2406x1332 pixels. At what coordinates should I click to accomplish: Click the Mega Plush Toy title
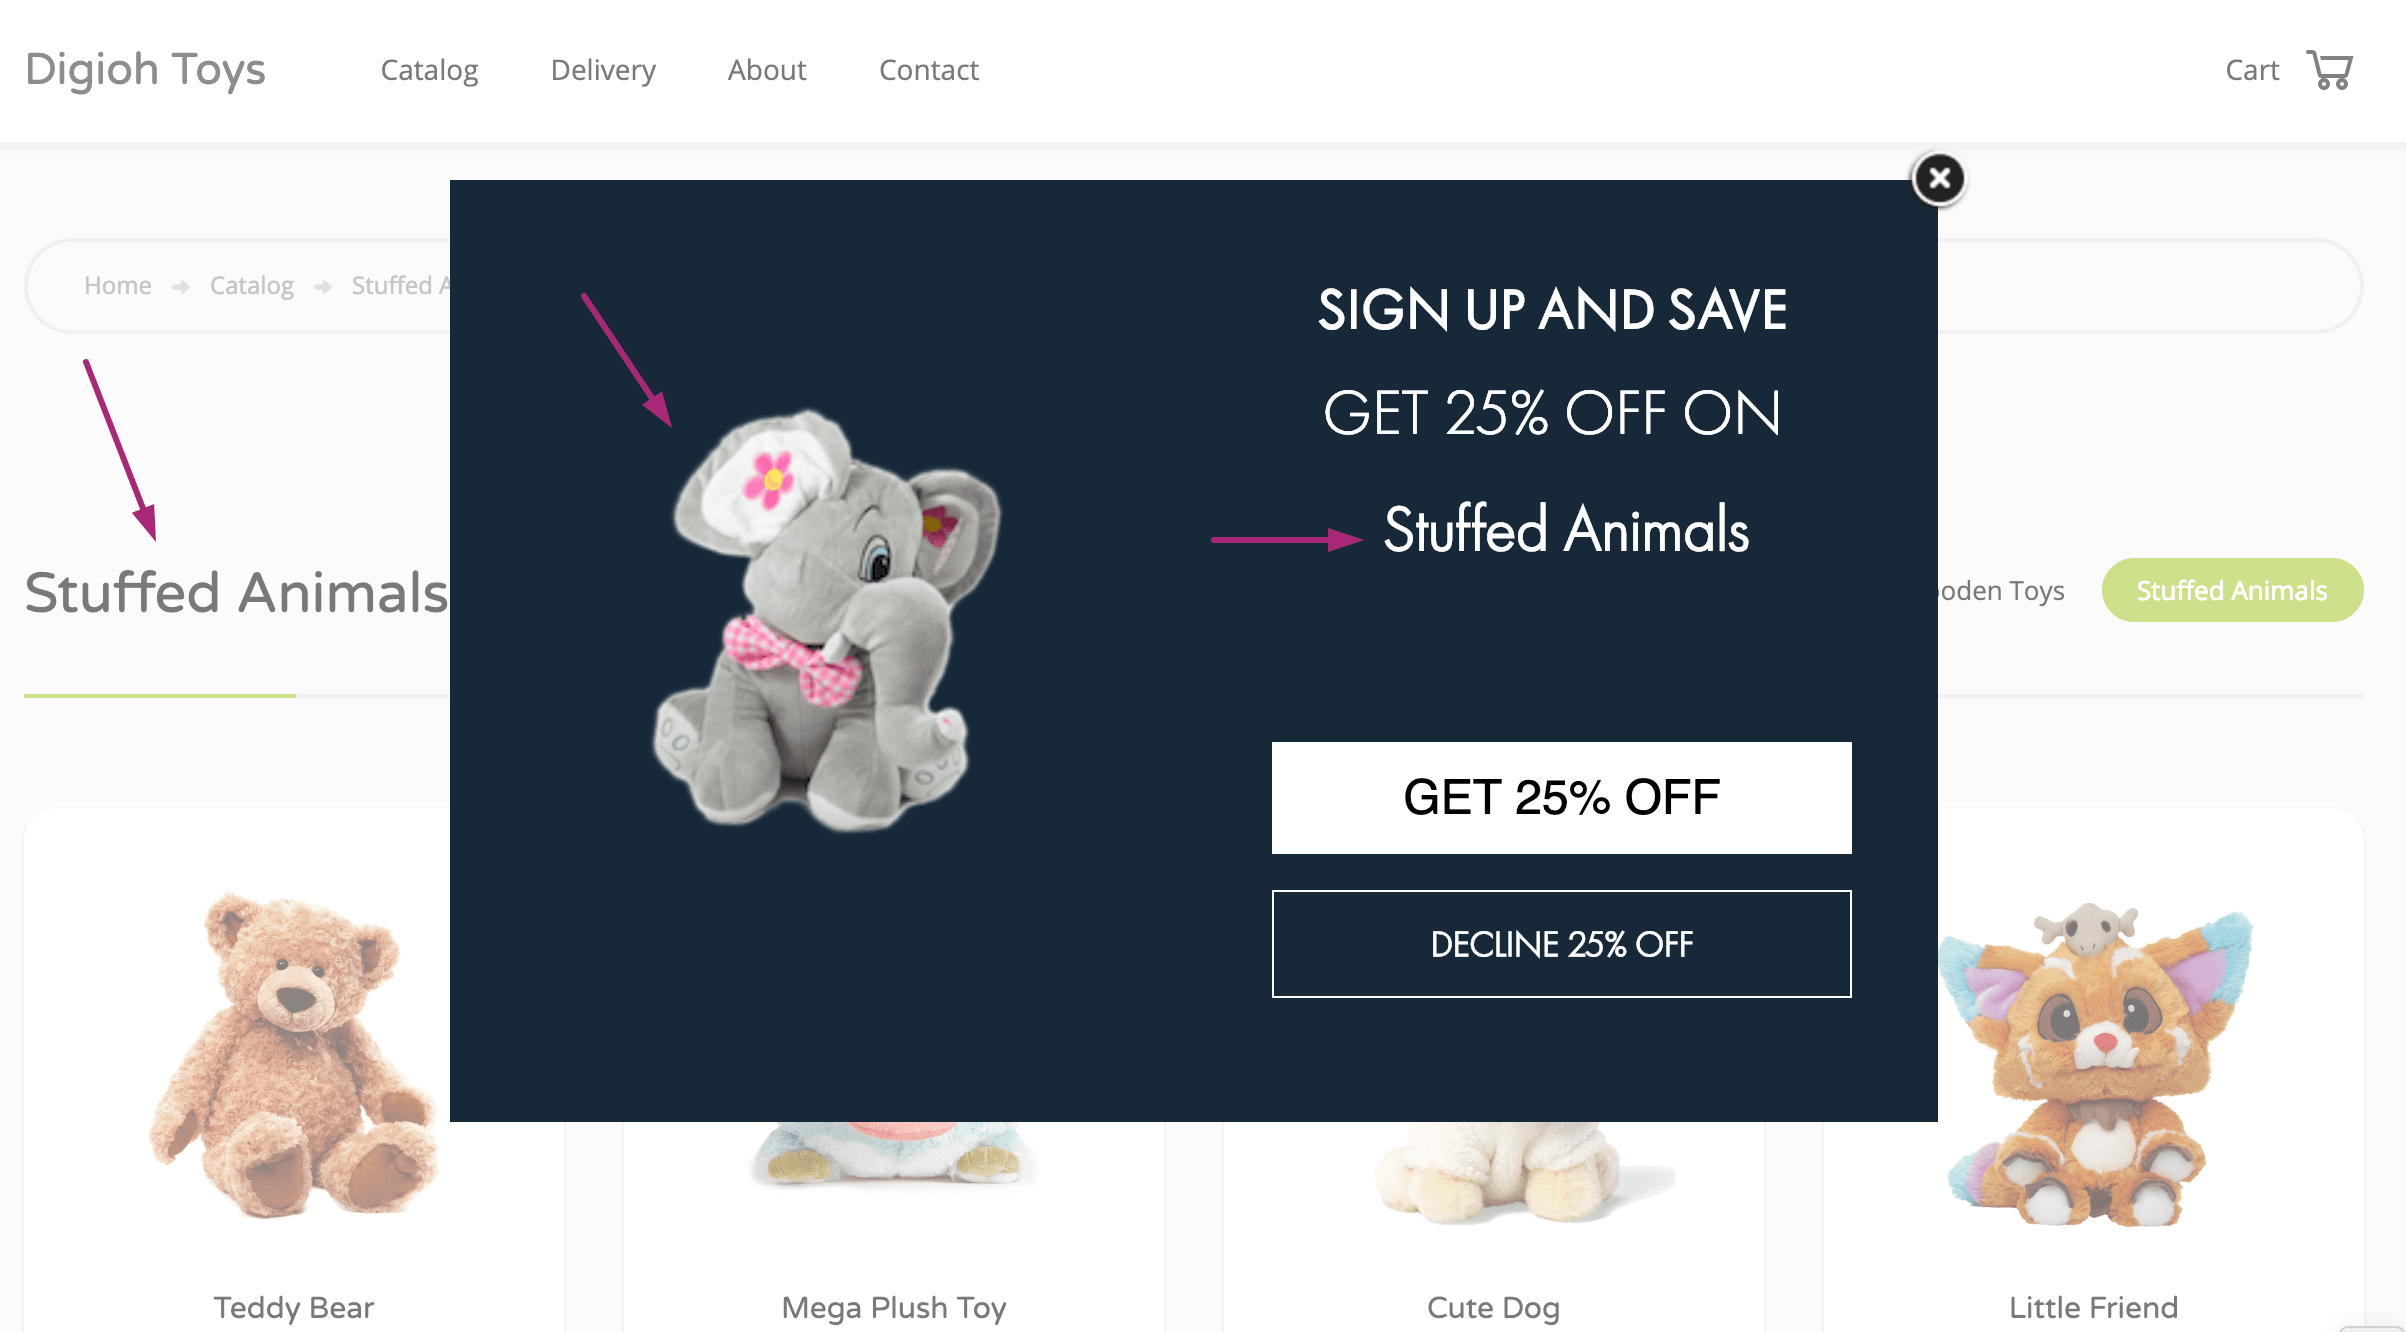pyautogui.click(x=894, y=1308)
